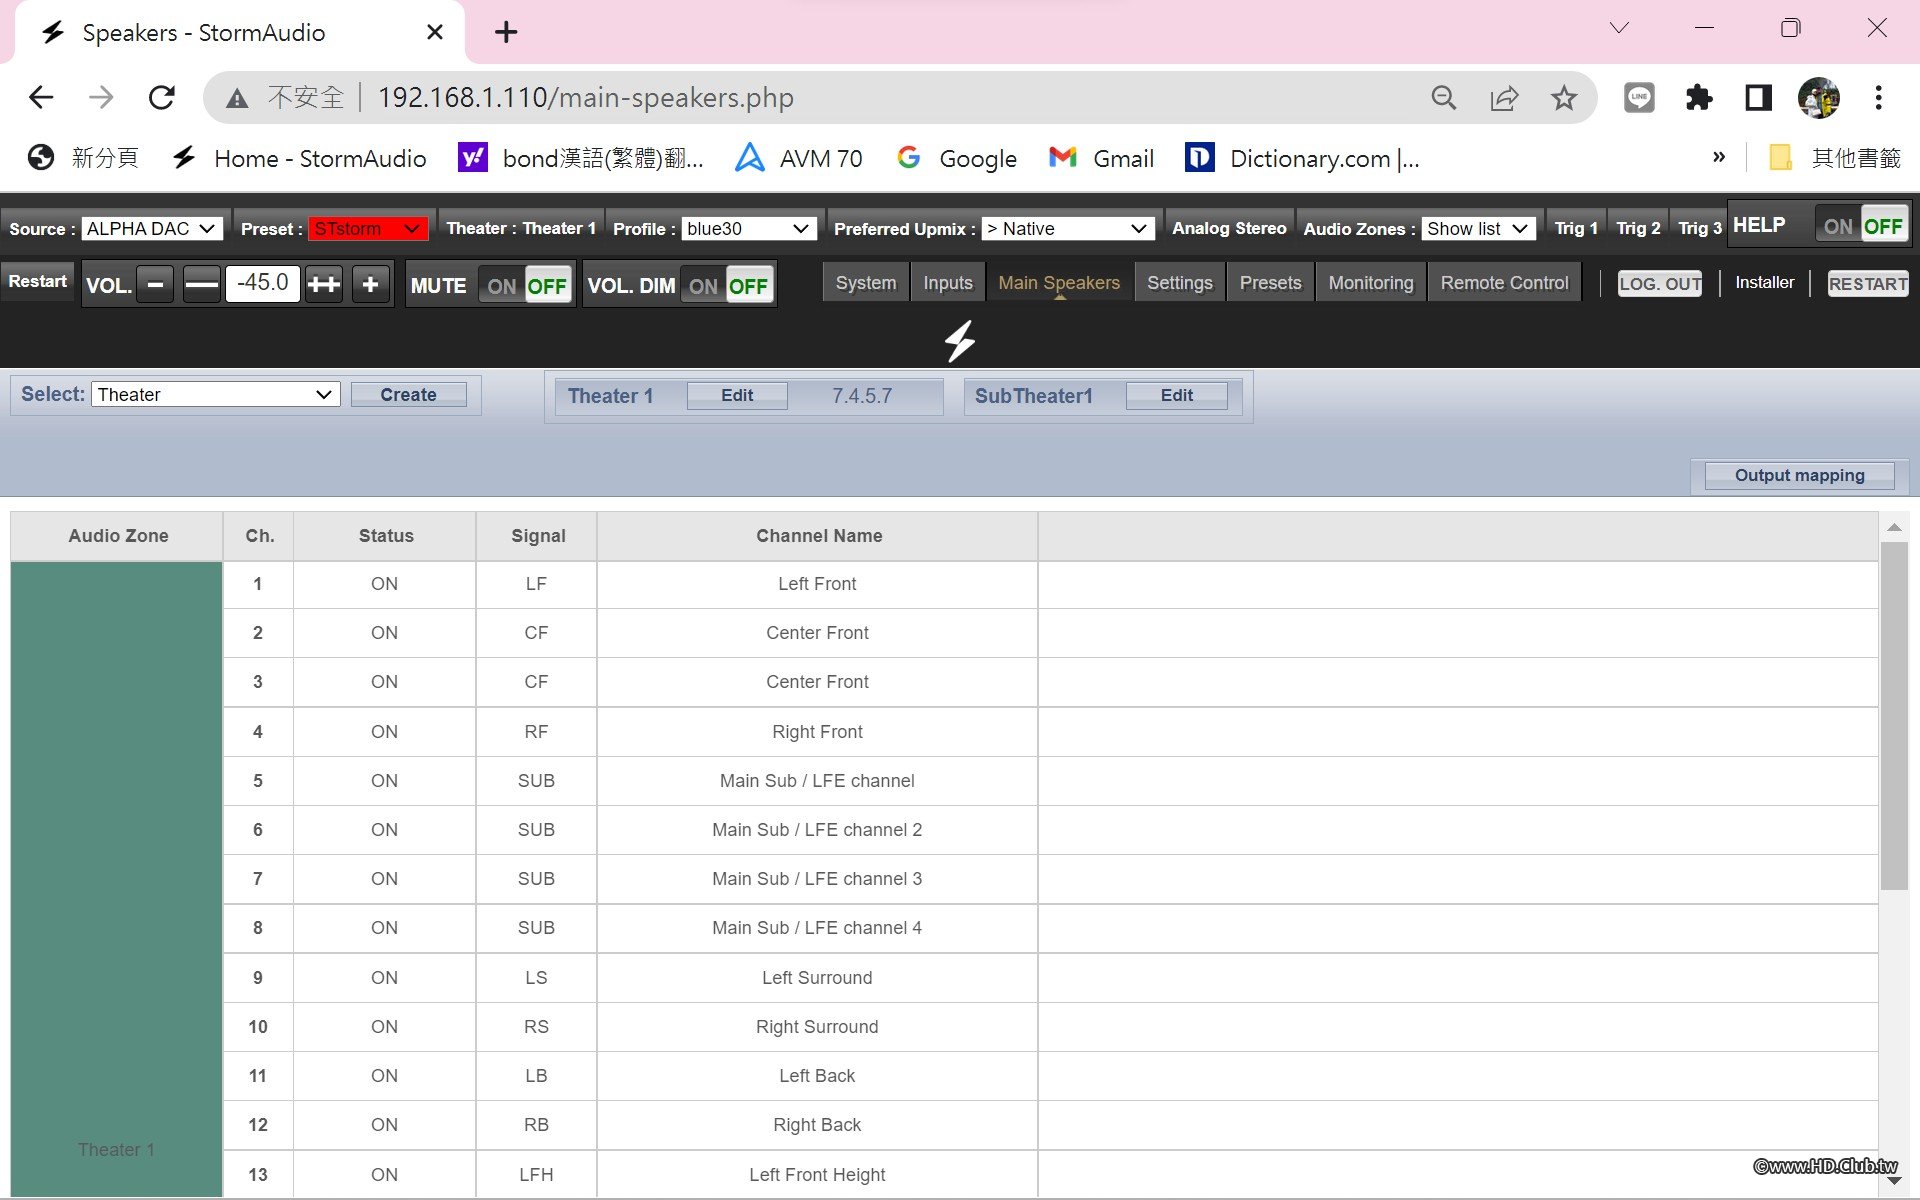1920x1200 pixels.
Task: Switch to the System tab
Action: tap(866, 283)
